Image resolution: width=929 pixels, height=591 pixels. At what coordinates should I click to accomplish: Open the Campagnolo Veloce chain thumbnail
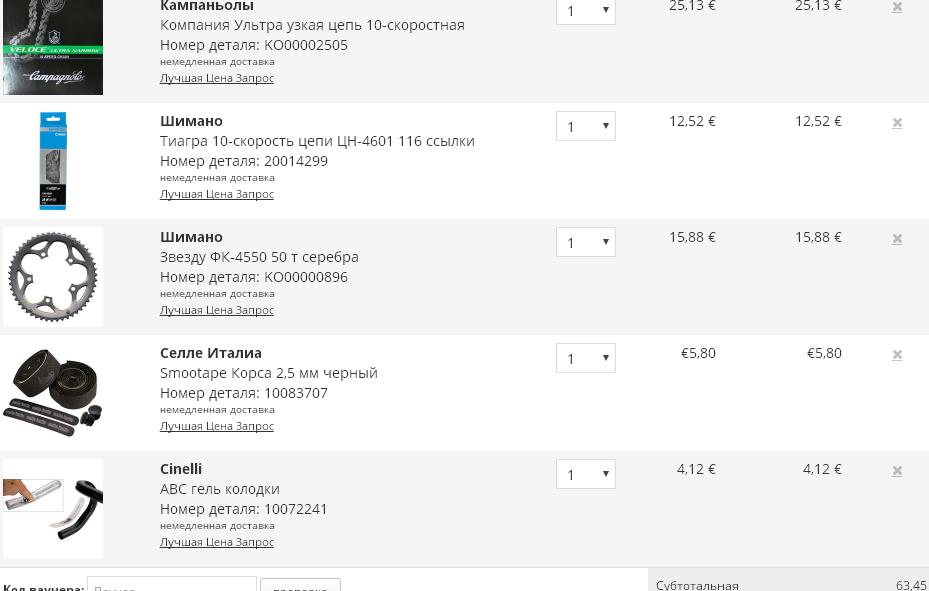coord(53,48)
